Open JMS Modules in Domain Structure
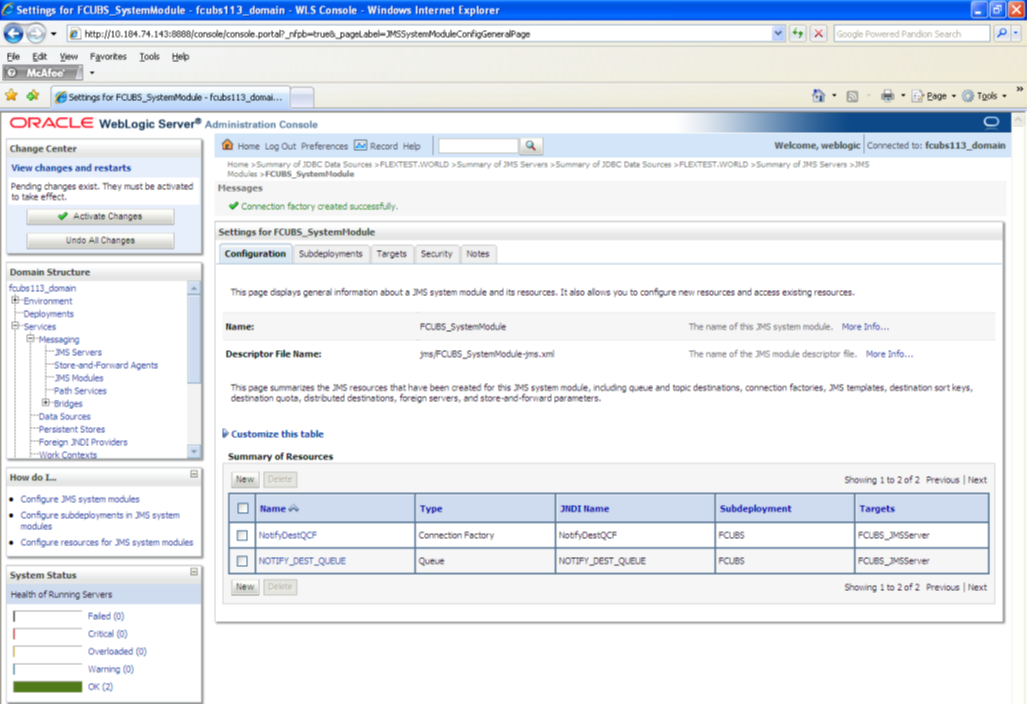This screenshot has height=704, width=1027. coord(79,378)
